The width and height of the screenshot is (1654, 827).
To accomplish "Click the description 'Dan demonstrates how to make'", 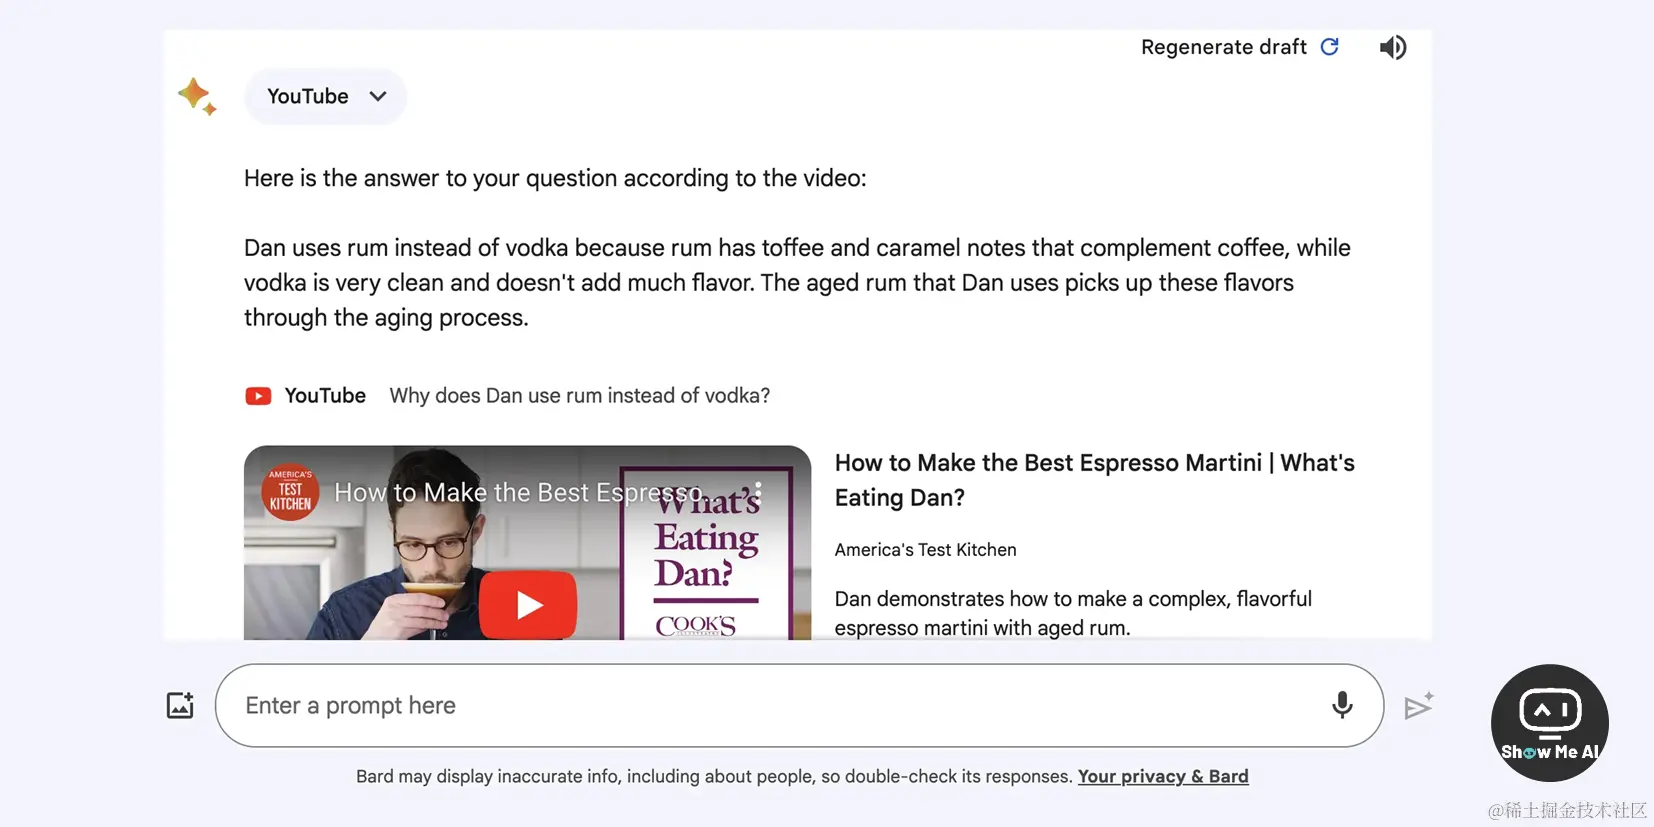I will 1073,613.
